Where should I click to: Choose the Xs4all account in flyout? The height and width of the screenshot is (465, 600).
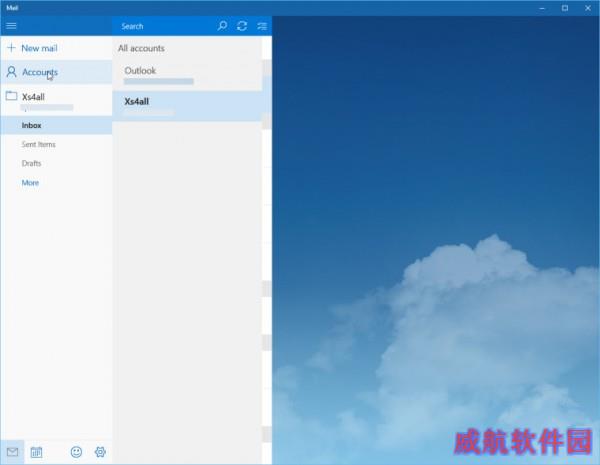point(187,106)
